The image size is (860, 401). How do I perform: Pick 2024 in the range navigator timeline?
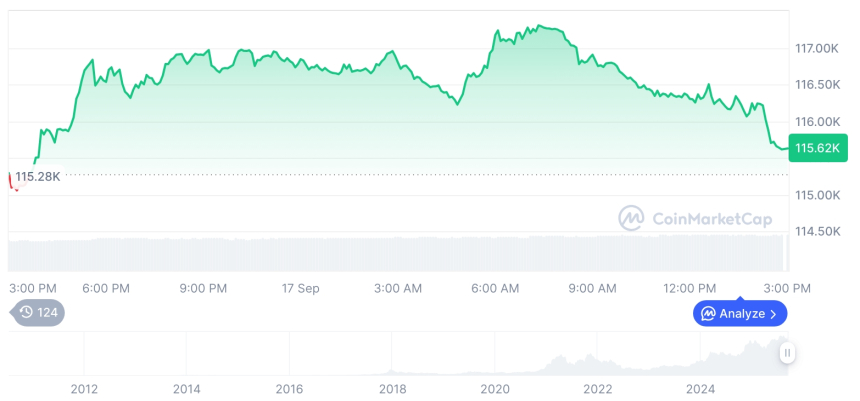click(701, 388)
